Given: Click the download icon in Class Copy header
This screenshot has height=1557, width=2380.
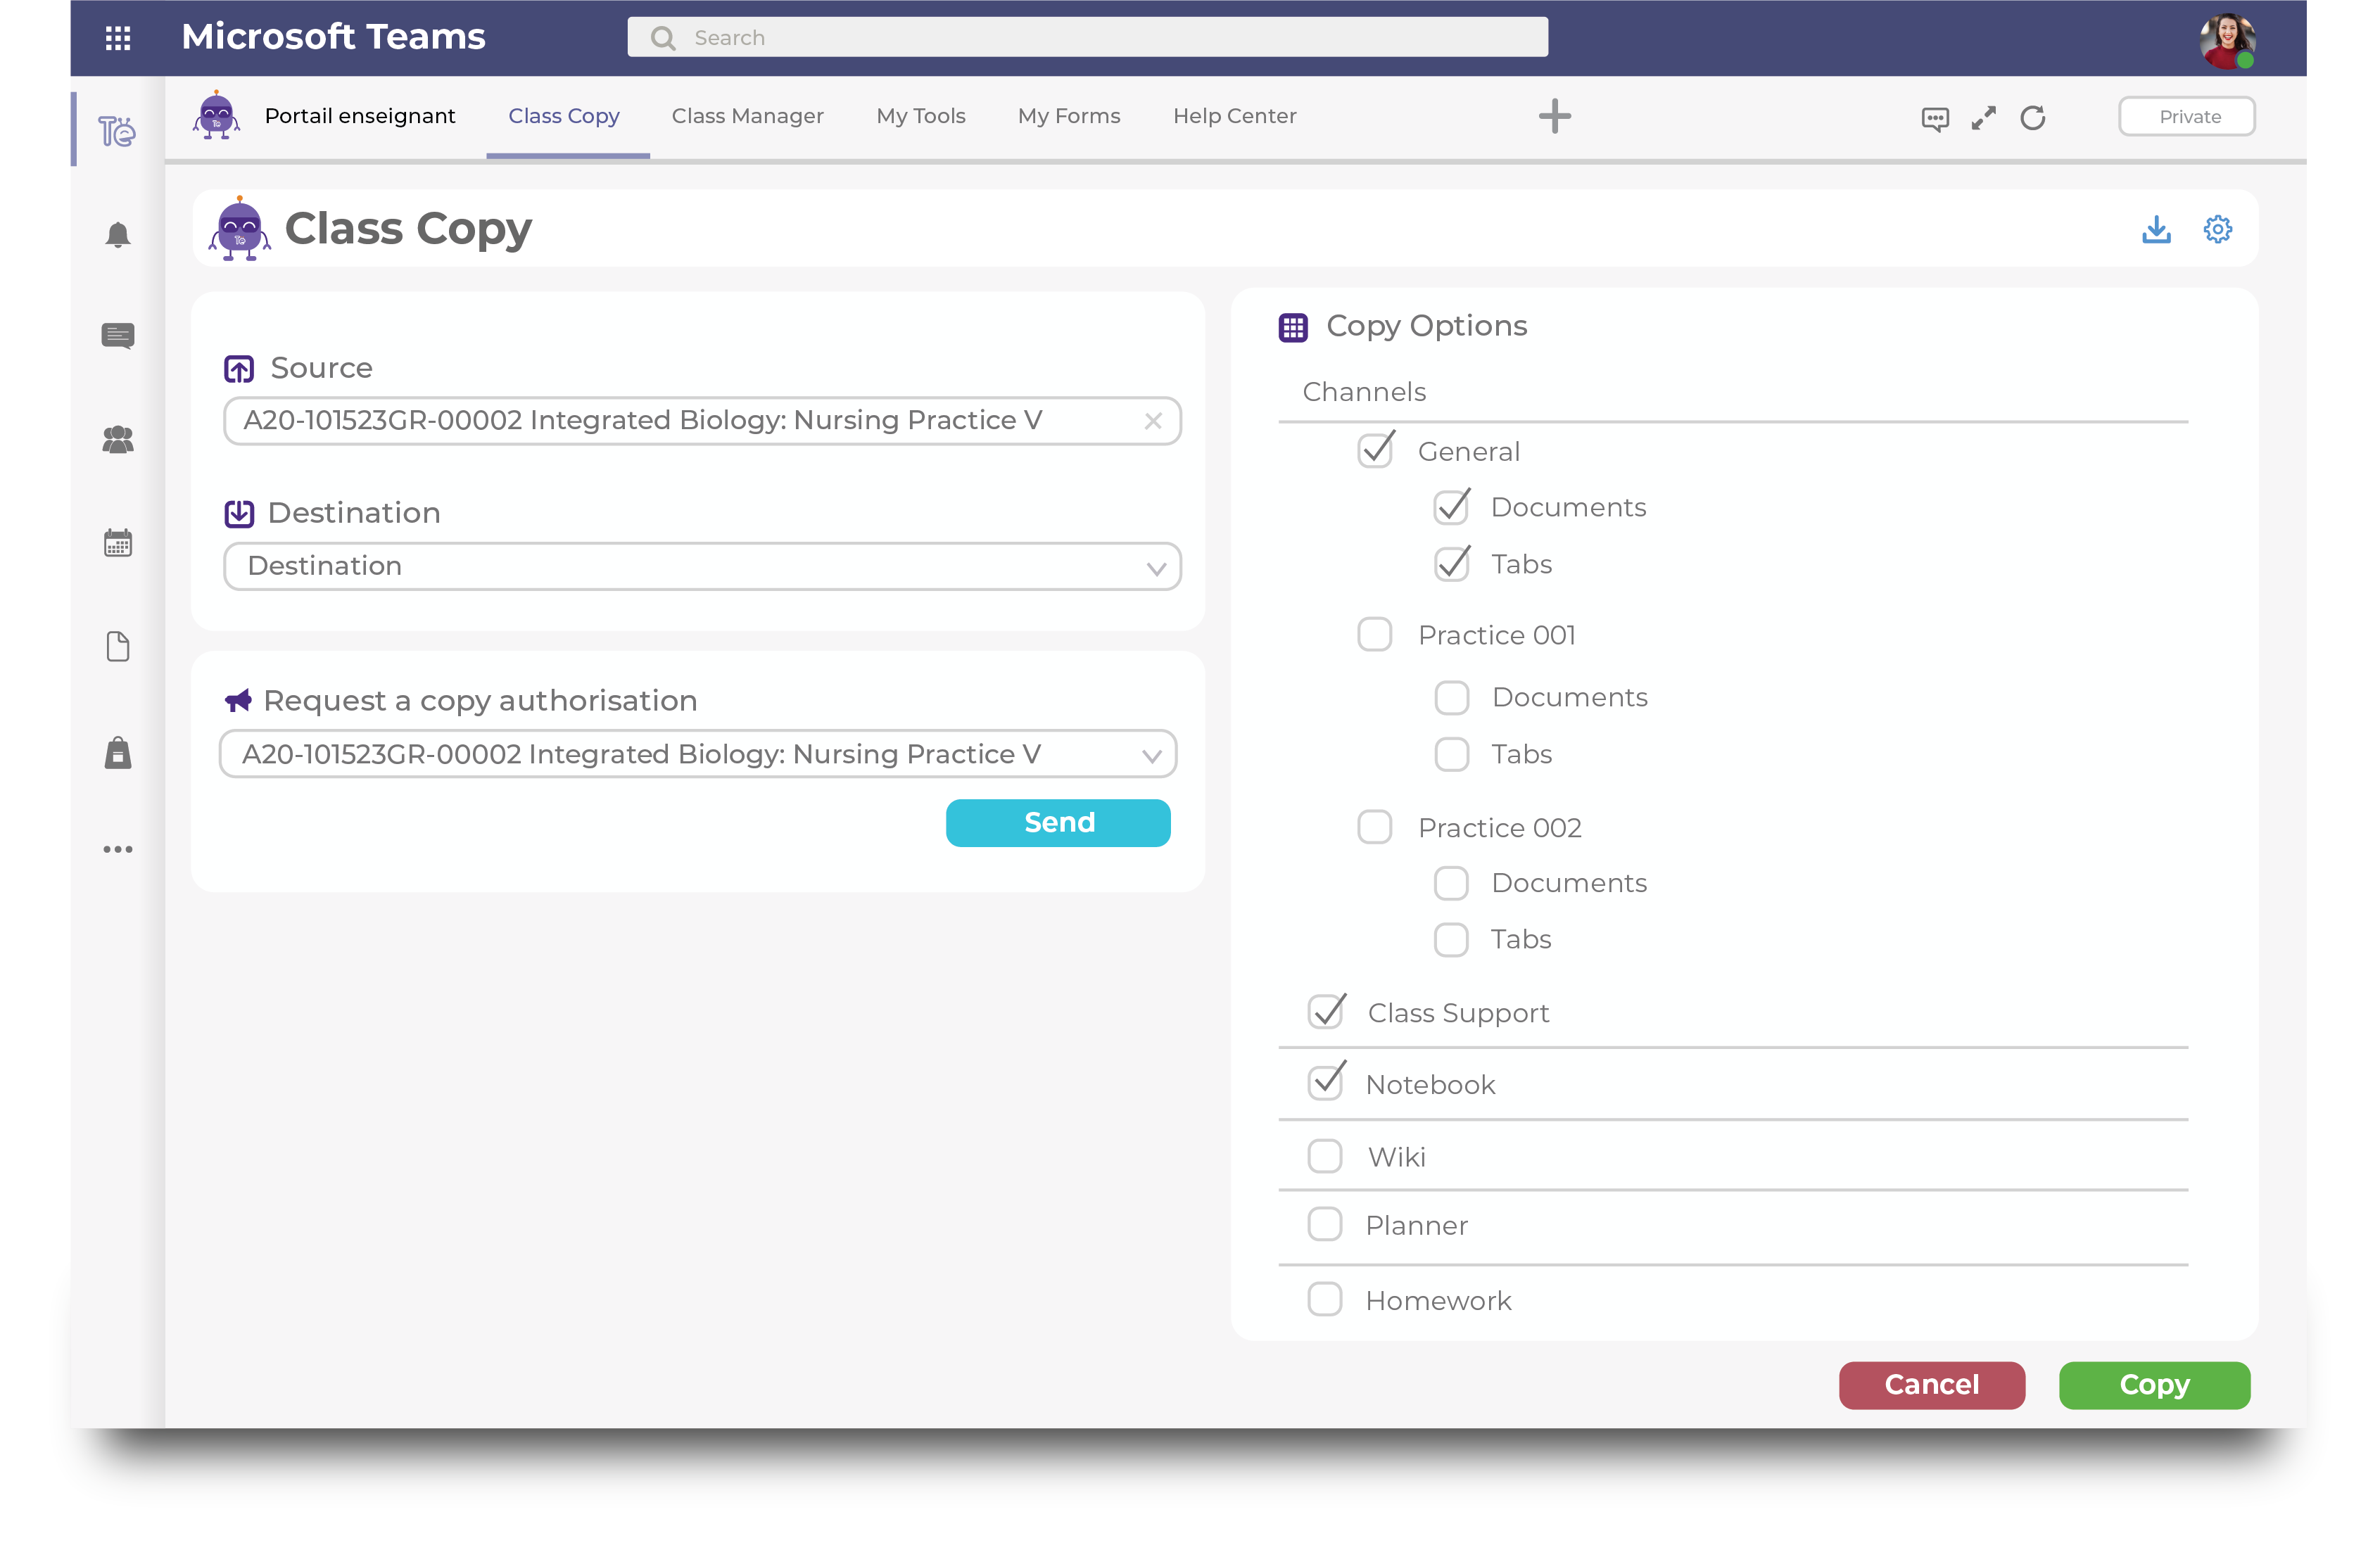Looking at the screenshot, I should coord(2156,229).
